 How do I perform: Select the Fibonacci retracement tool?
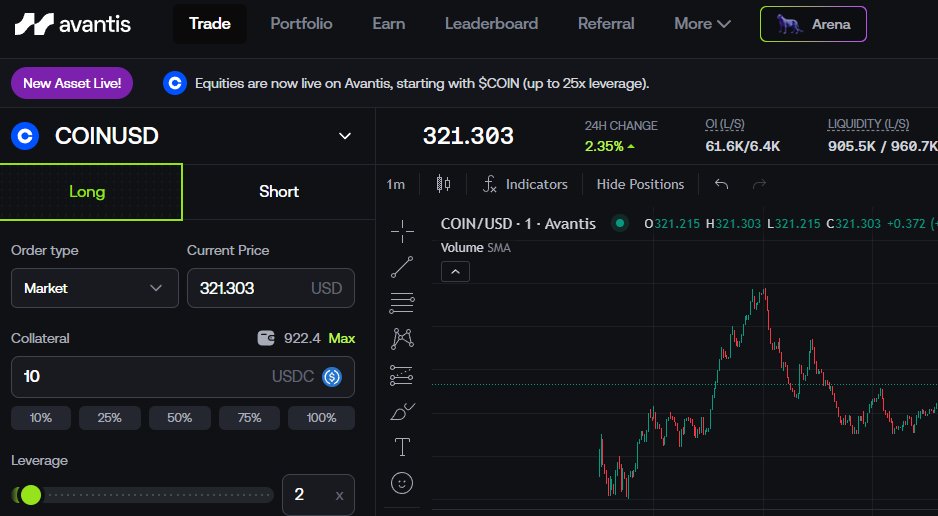[402, 303]
